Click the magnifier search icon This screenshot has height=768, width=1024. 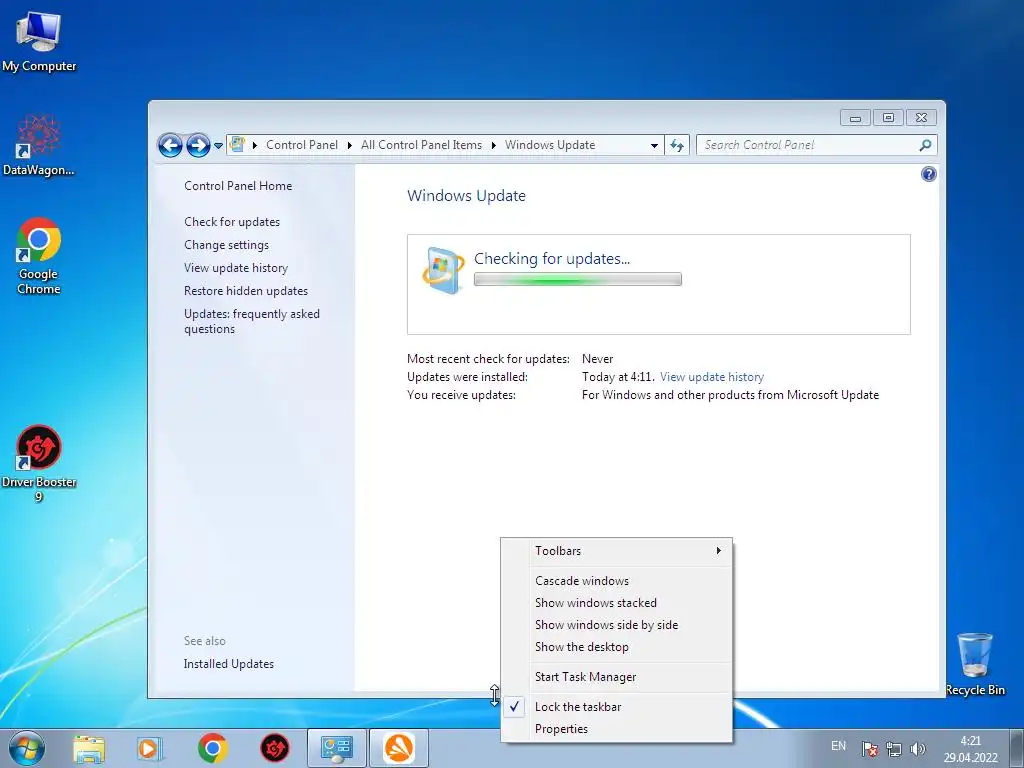[x=925, y=145]
